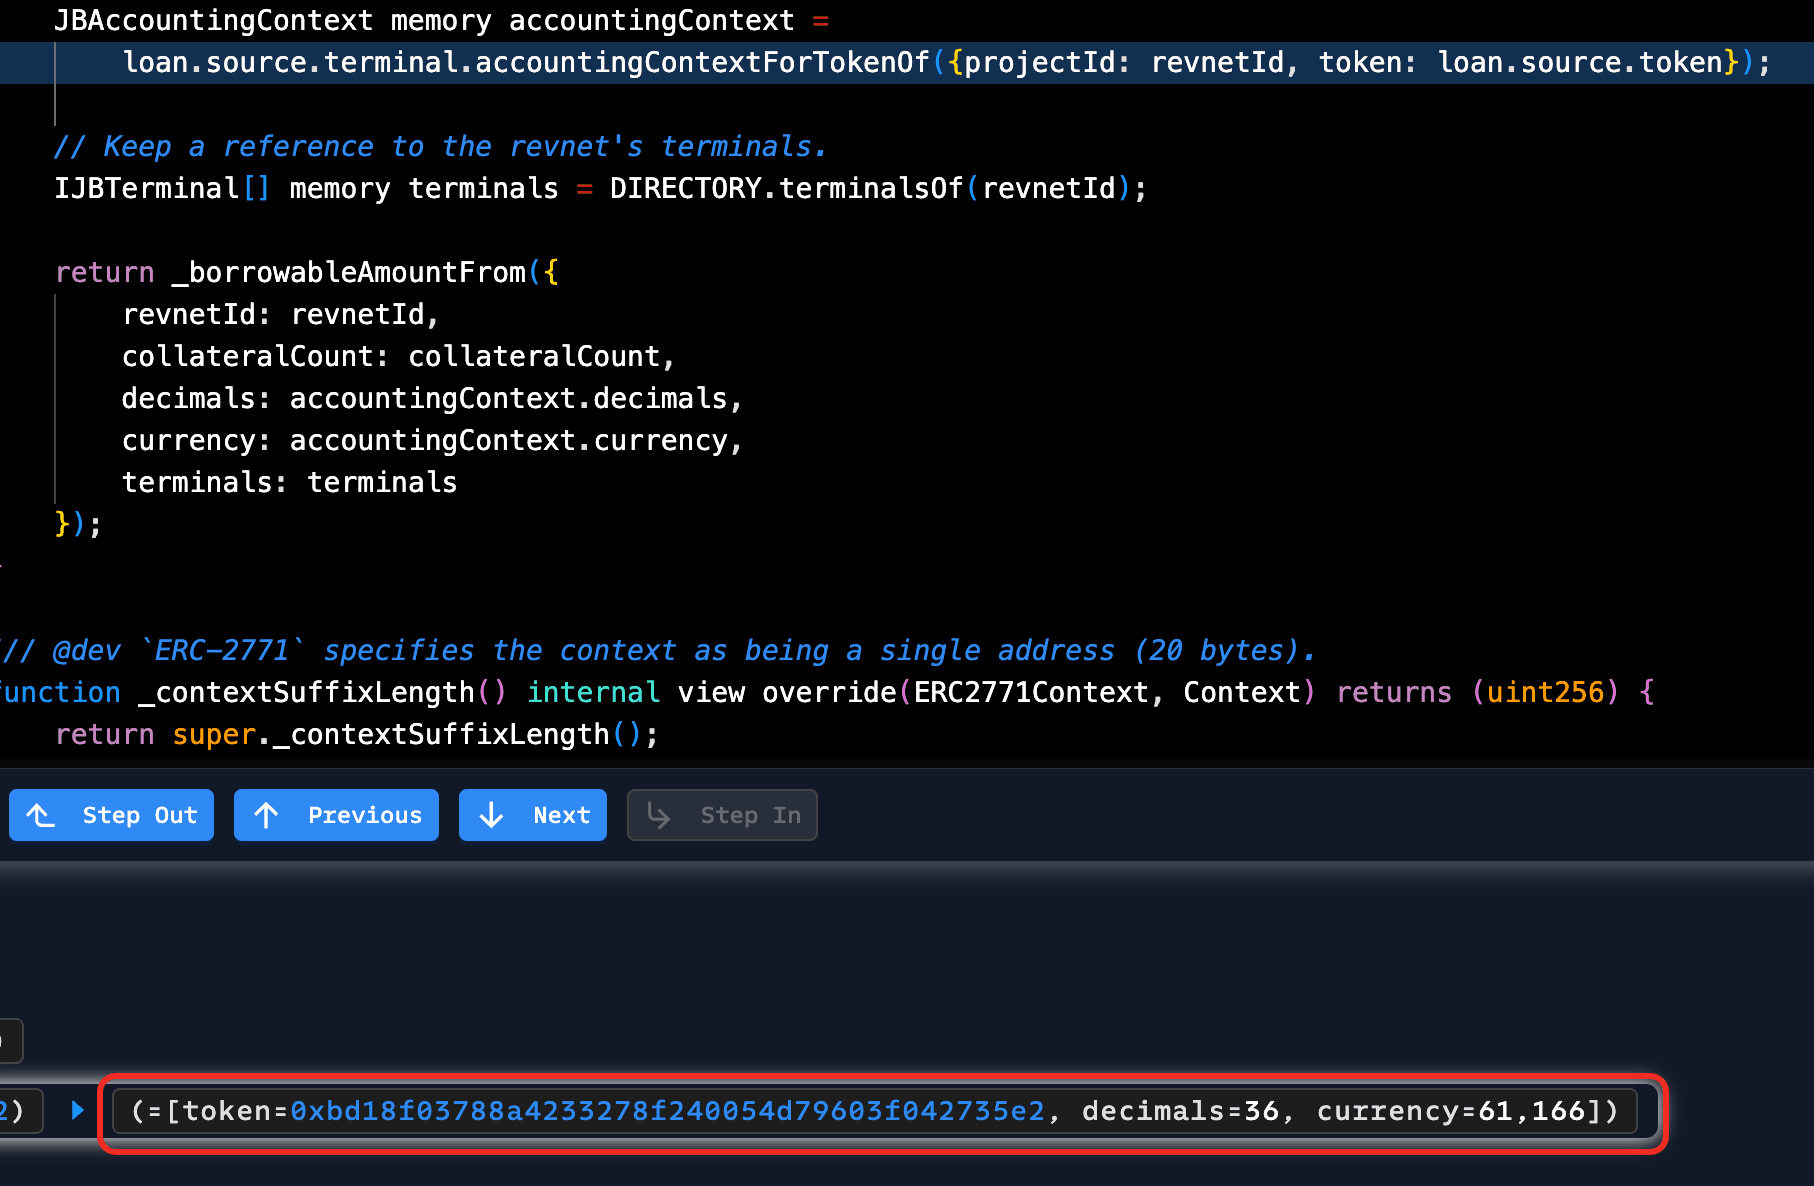Screen dimensions: 1814x1186
Task: Click the Previous up-arrow icon
Action: pos(266,816)
